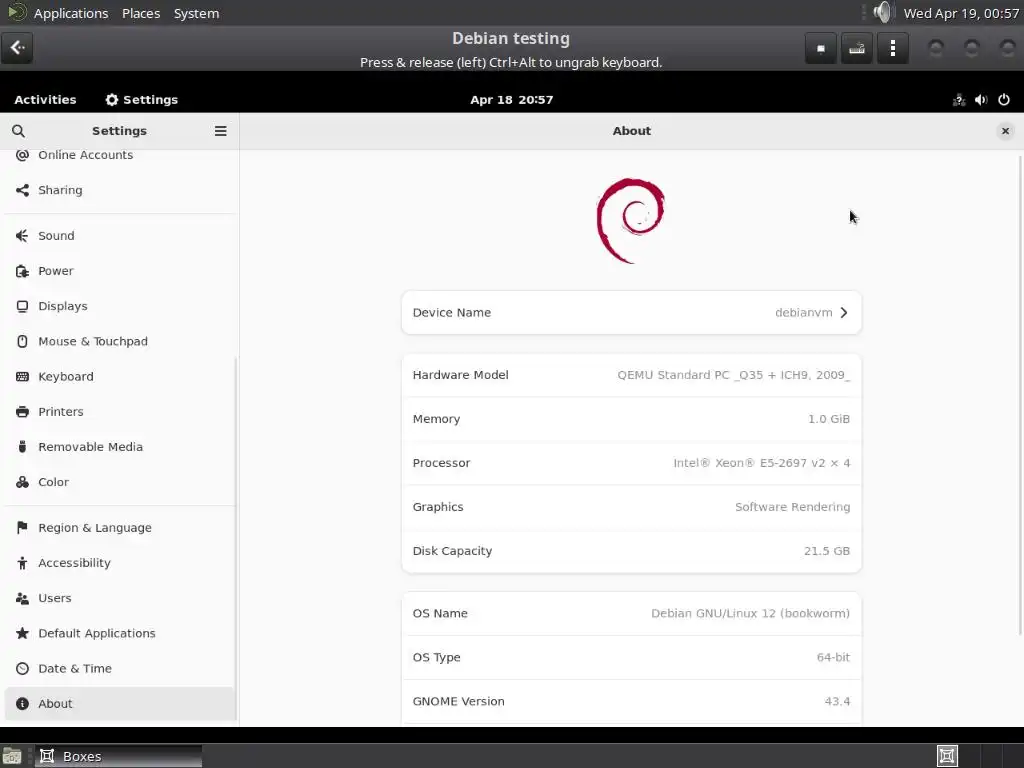This screenshot has width=1024, height=768.
Task: Click the Hardware Model value text
Action: coord(733,376)
